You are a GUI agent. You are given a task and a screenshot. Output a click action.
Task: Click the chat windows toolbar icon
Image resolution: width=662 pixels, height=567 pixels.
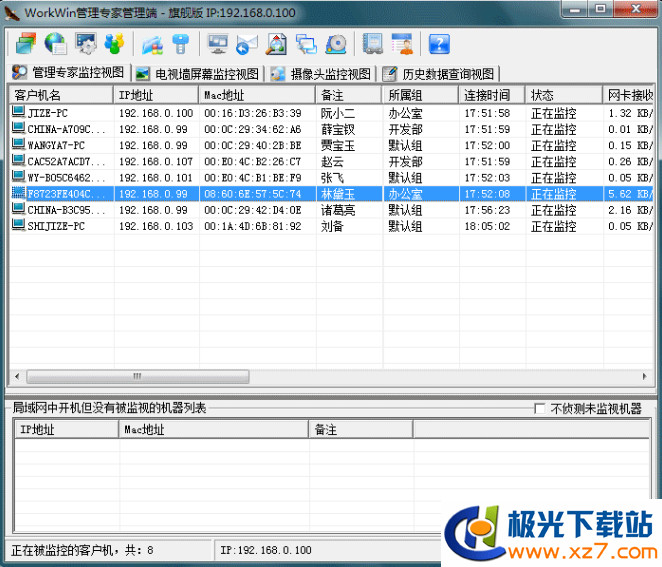(x=306, y=44)
